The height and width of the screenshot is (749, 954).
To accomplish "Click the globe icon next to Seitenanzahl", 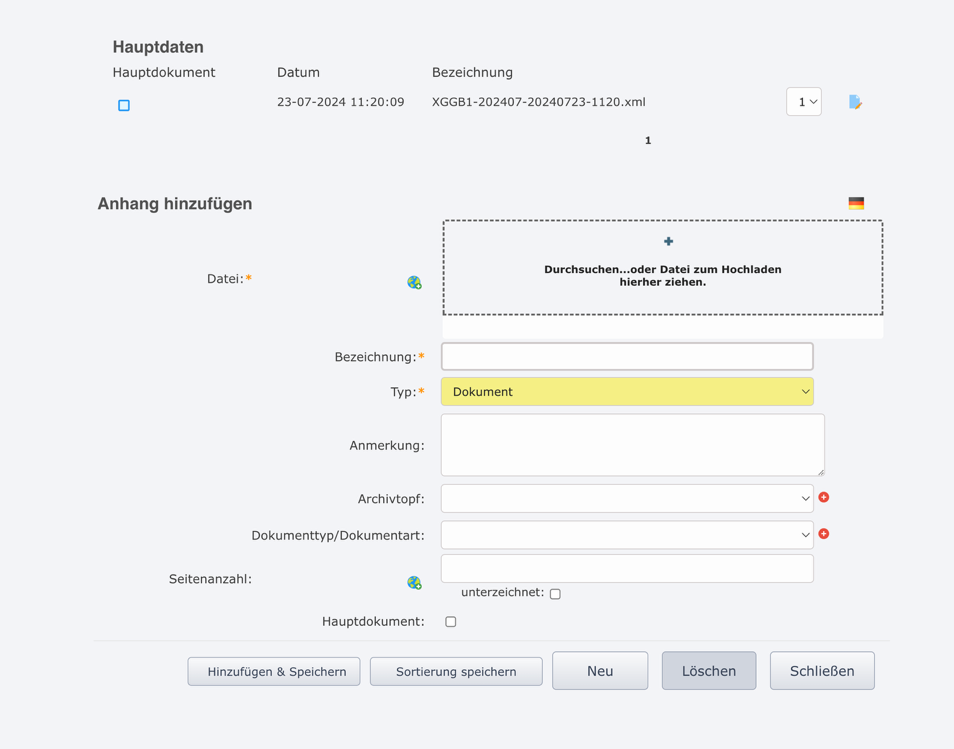I will pyautogui.click(x=413, y=582).
